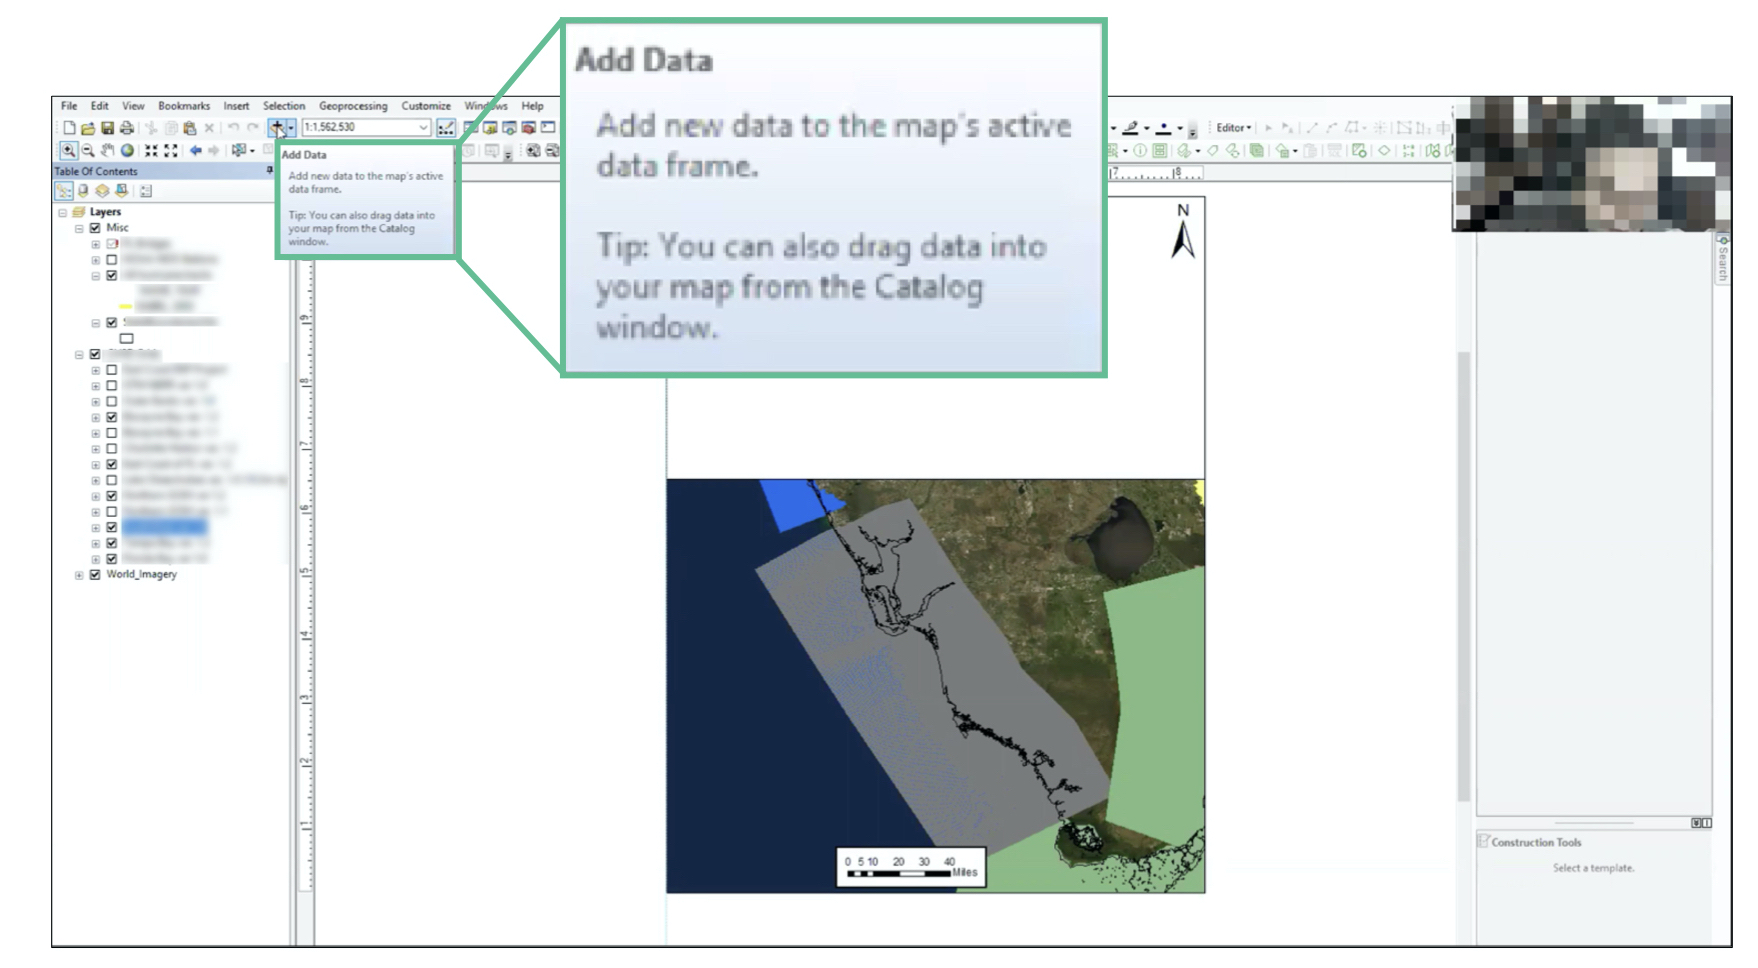Click the Print icon in the toolbar
The image size is (1758, 968).
pyautogui.click(x=126, y=128)
